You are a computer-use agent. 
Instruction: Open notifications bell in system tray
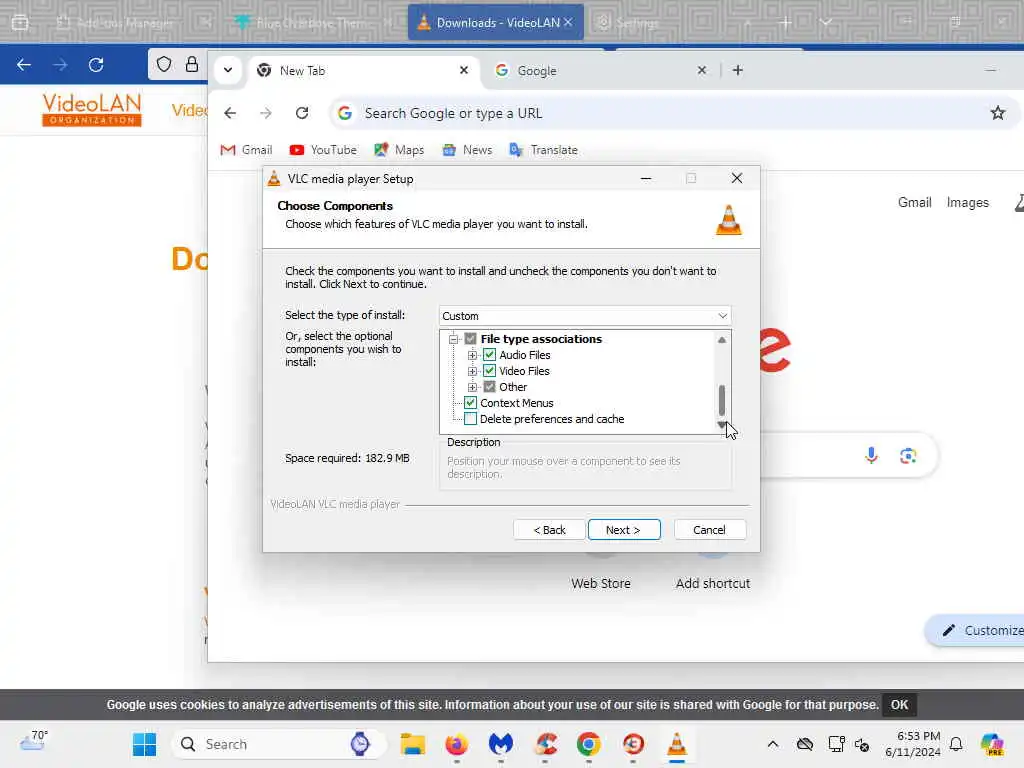point(956,744)
